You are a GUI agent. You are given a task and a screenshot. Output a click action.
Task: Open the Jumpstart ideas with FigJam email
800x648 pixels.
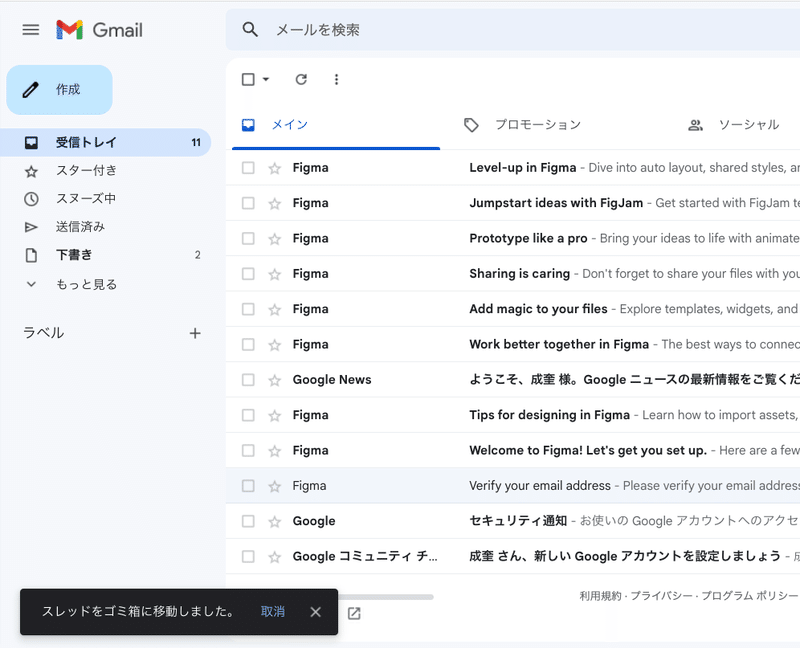coord(513,203)
